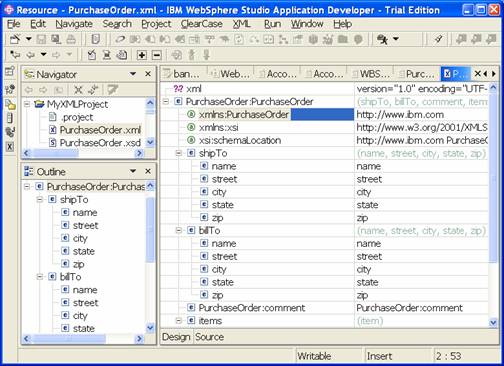Open the New wizard dropdown arrow

click(x=29, y=39)
